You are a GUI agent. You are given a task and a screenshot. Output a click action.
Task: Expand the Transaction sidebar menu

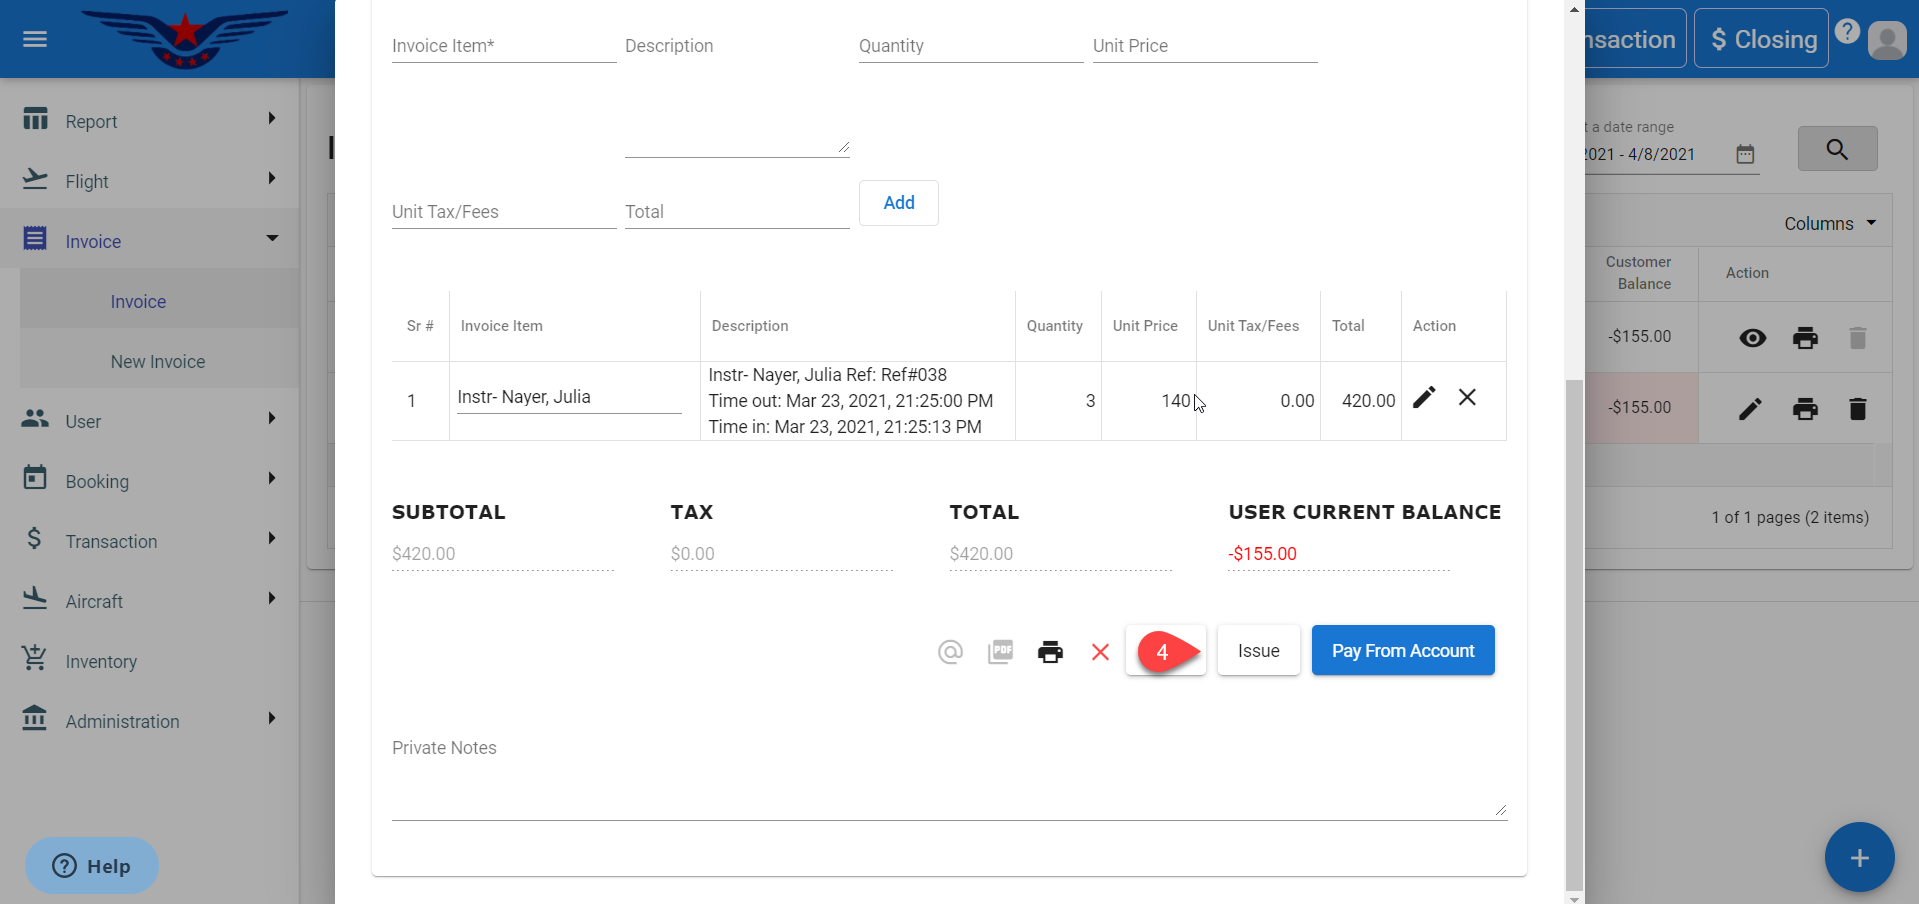[150, 541]
